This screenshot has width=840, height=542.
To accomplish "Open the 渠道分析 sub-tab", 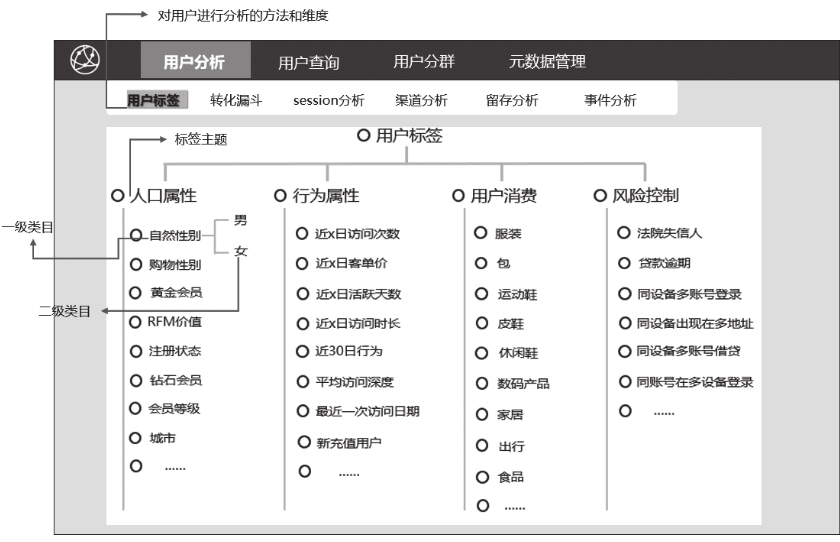I will pyautogui.click(x=421, y=100).
